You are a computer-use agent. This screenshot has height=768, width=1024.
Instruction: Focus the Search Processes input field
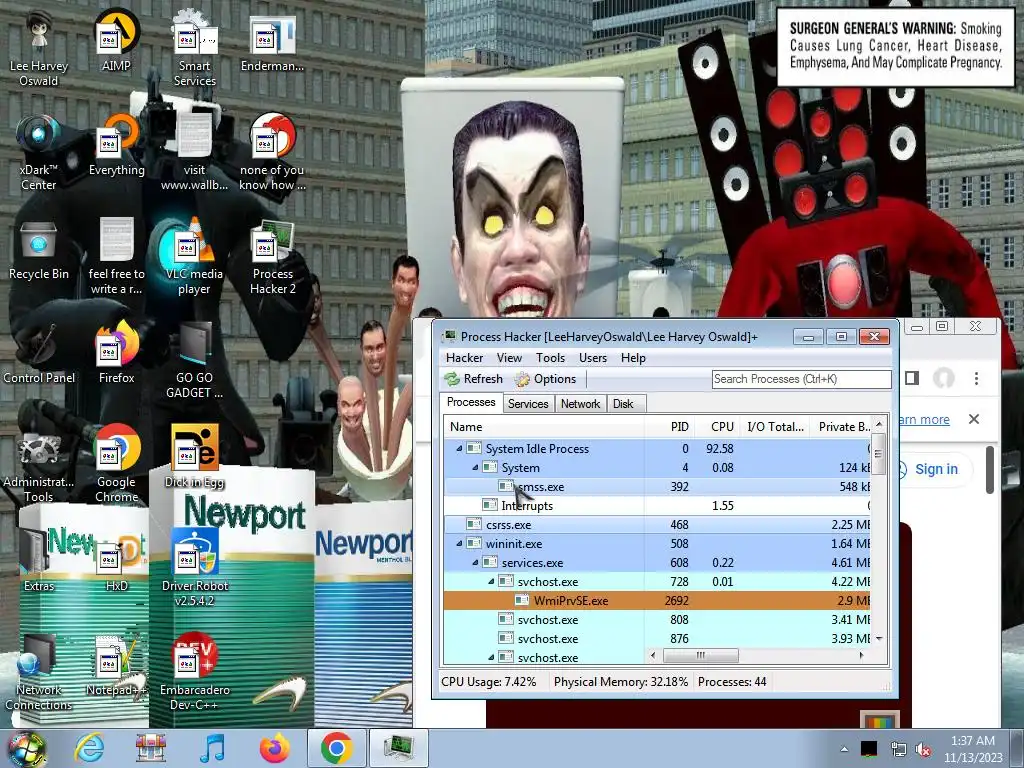[801, 379]
